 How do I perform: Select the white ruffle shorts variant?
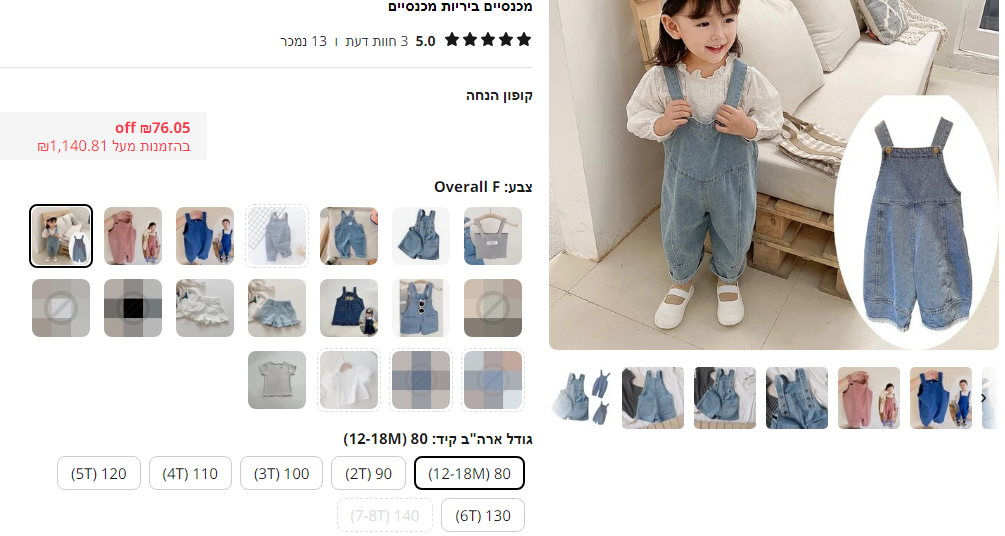205,308
